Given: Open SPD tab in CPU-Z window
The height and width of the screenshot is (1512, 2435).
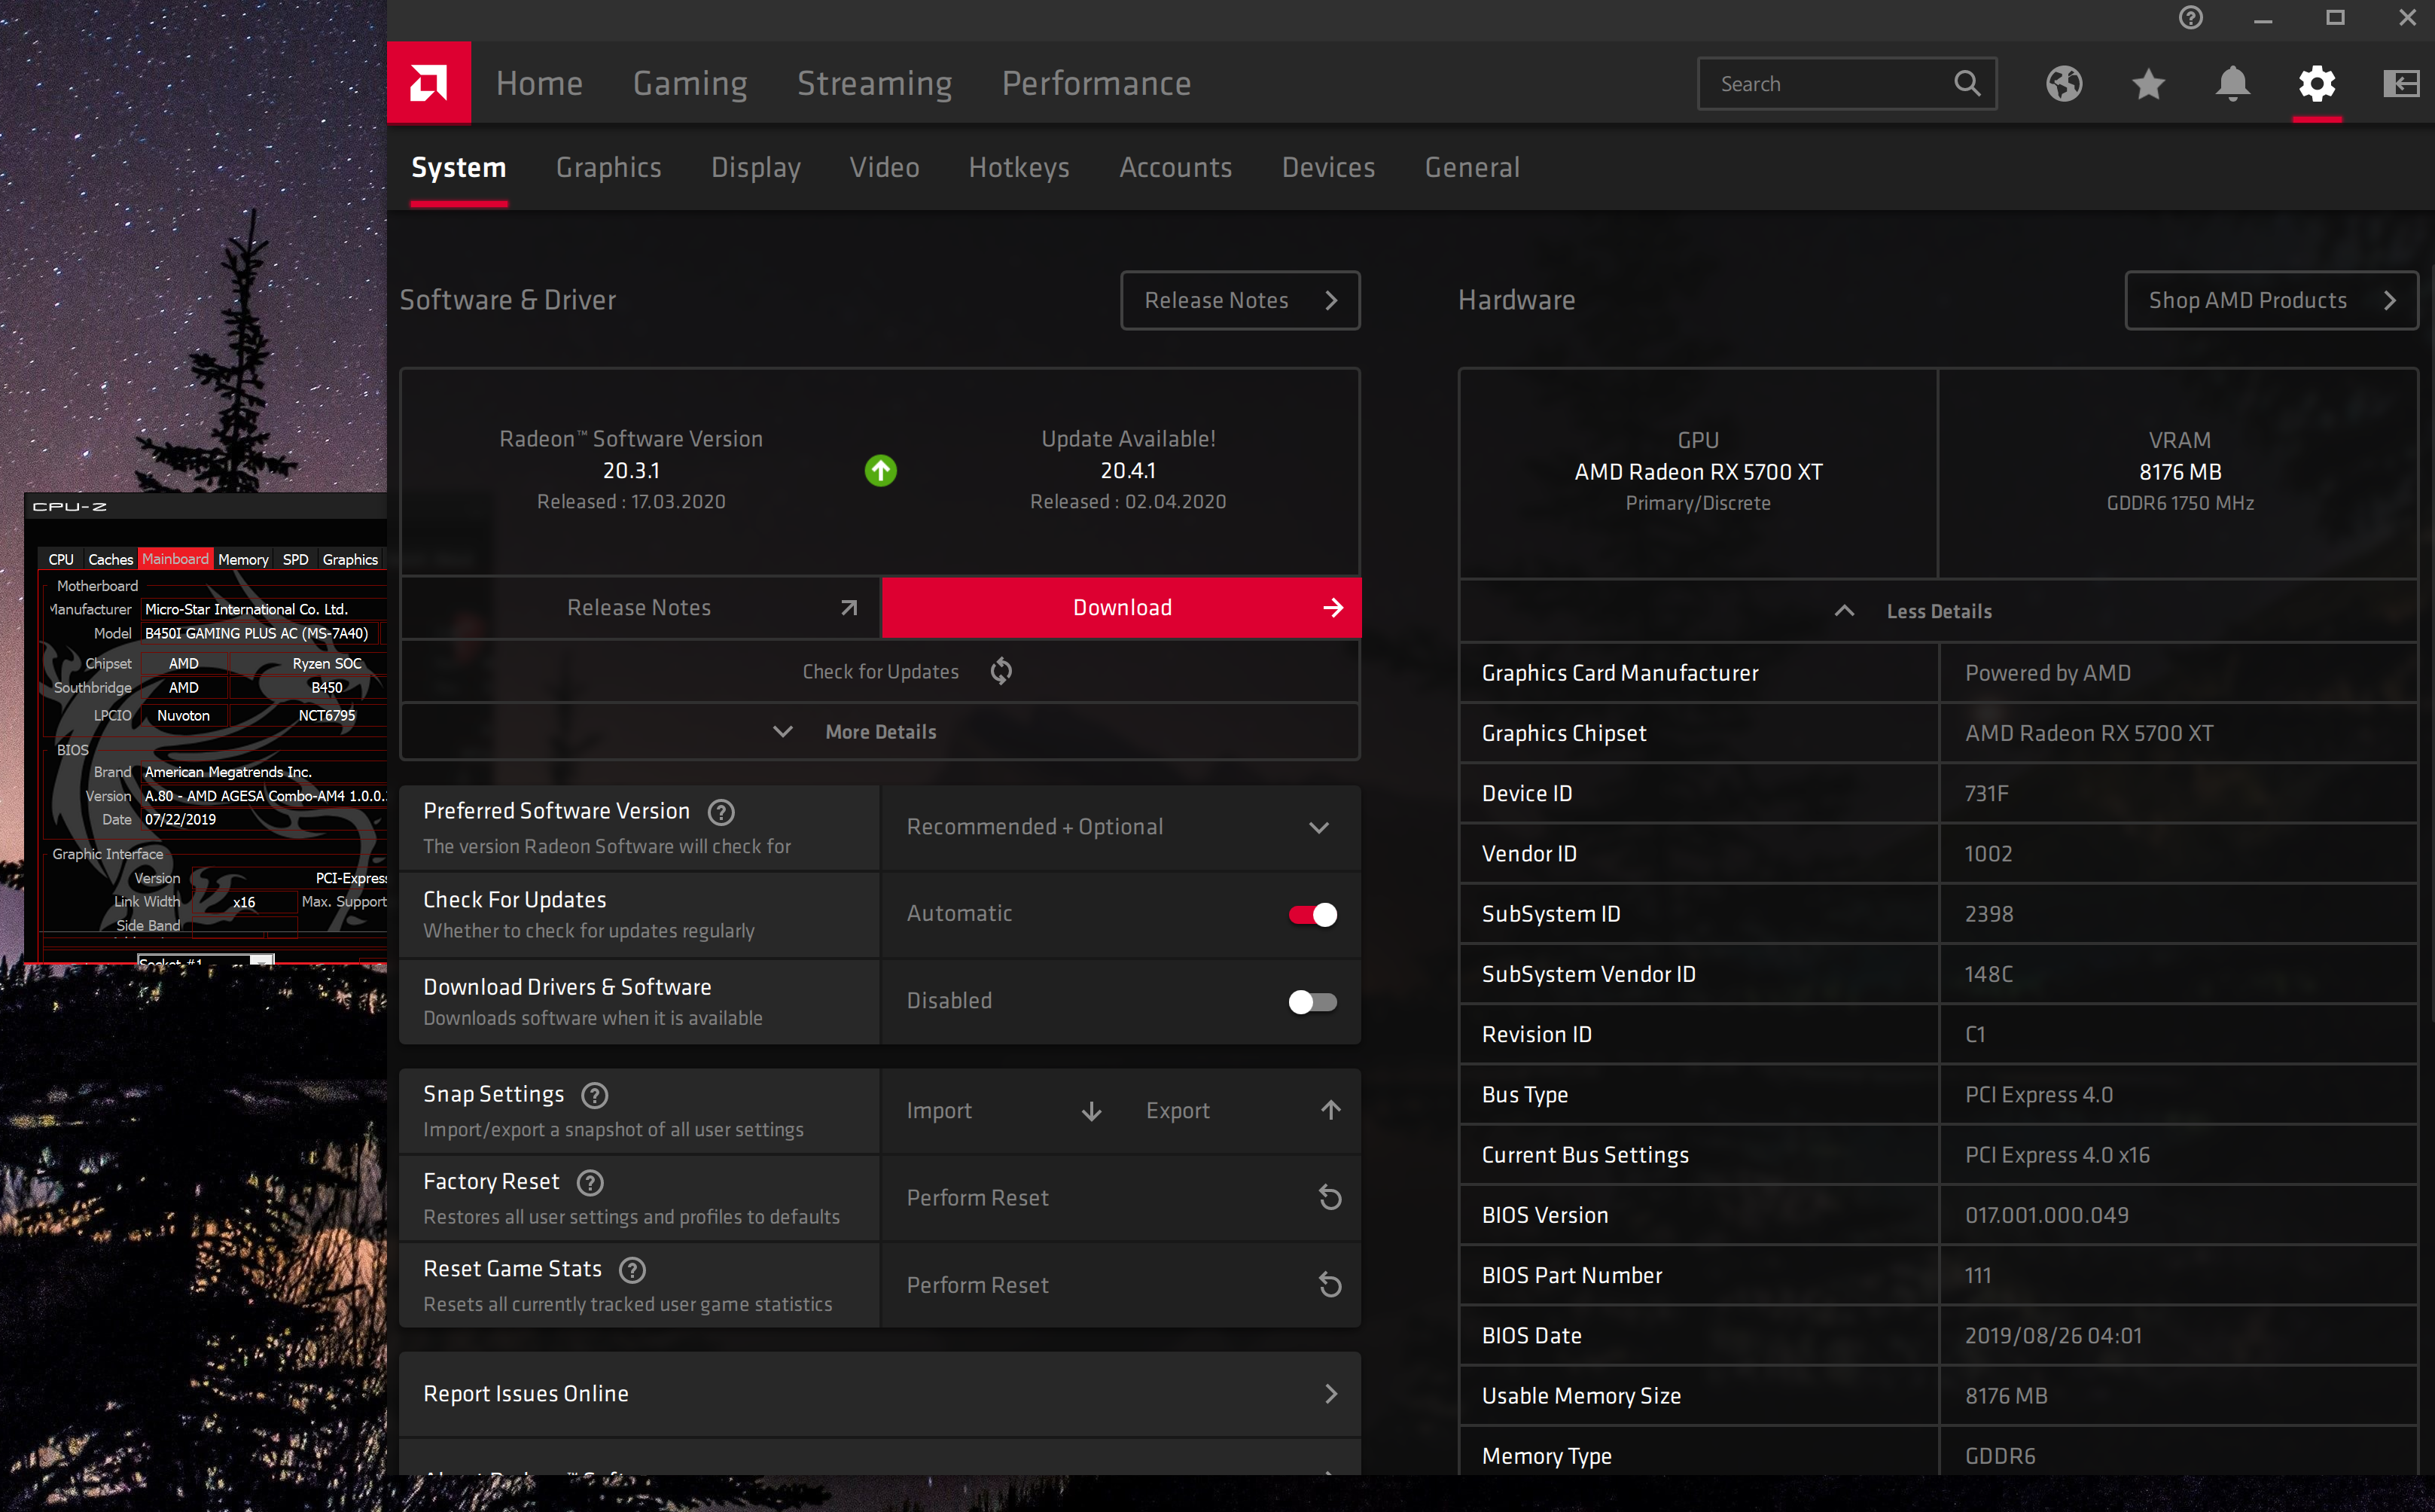Looking at the screenshot, I should point(295,560).
